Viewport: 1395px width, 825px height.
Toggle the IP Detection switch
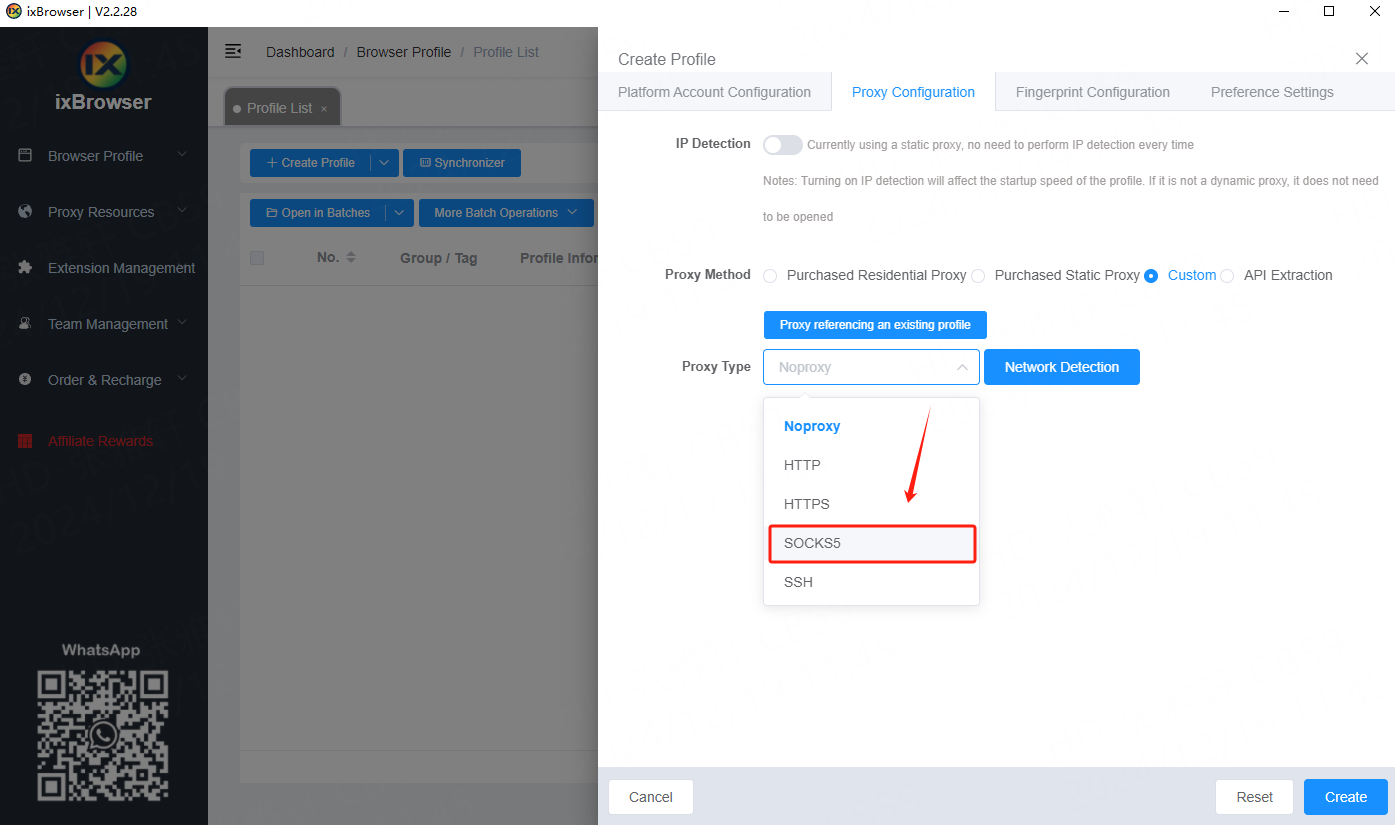[x=782, y=145]
